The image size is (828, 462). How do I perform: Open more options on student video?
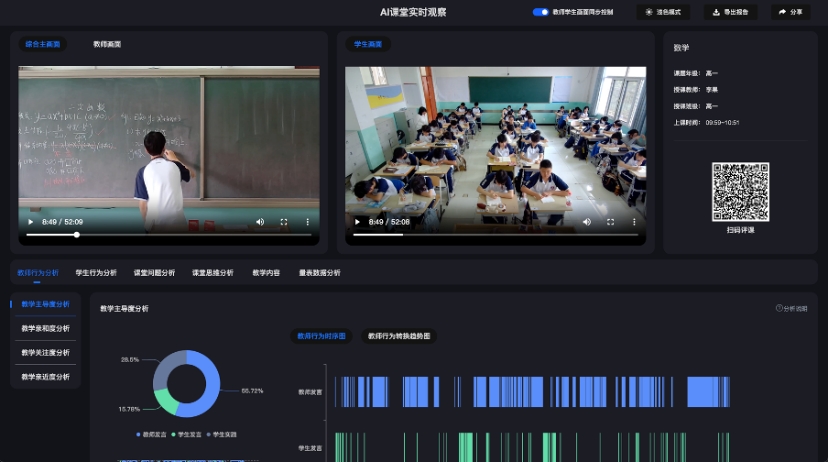(x=633, y=222)
